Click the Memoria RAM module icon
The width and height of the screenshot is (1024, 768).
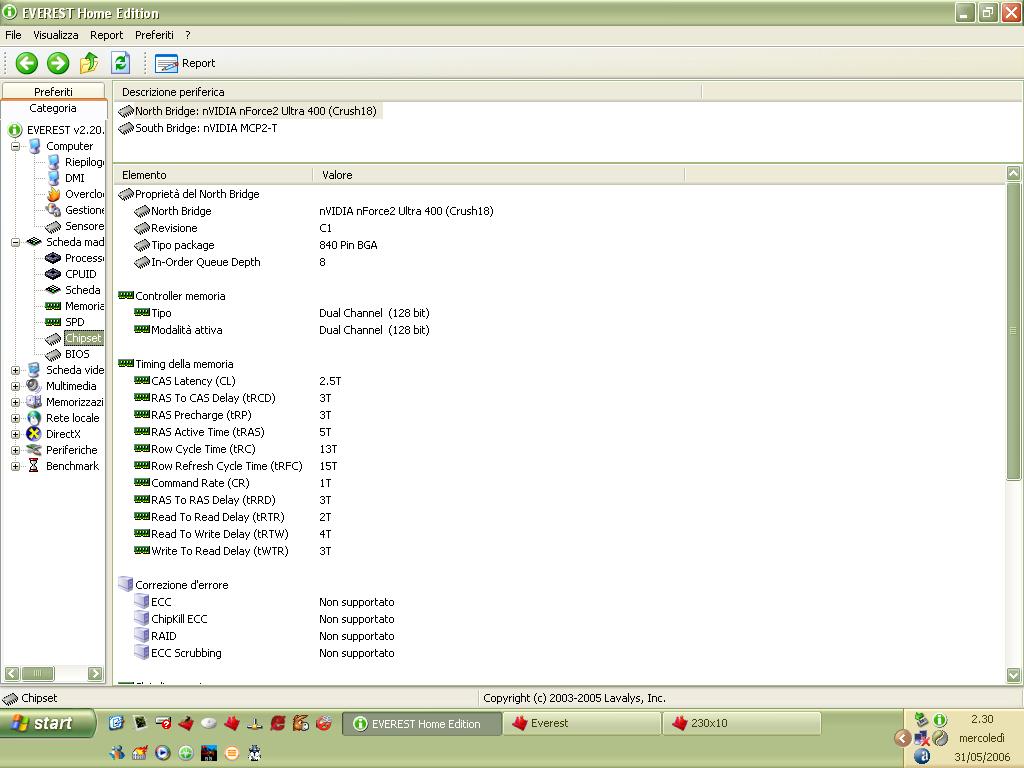pyautogui.click(x=53, y=306)
